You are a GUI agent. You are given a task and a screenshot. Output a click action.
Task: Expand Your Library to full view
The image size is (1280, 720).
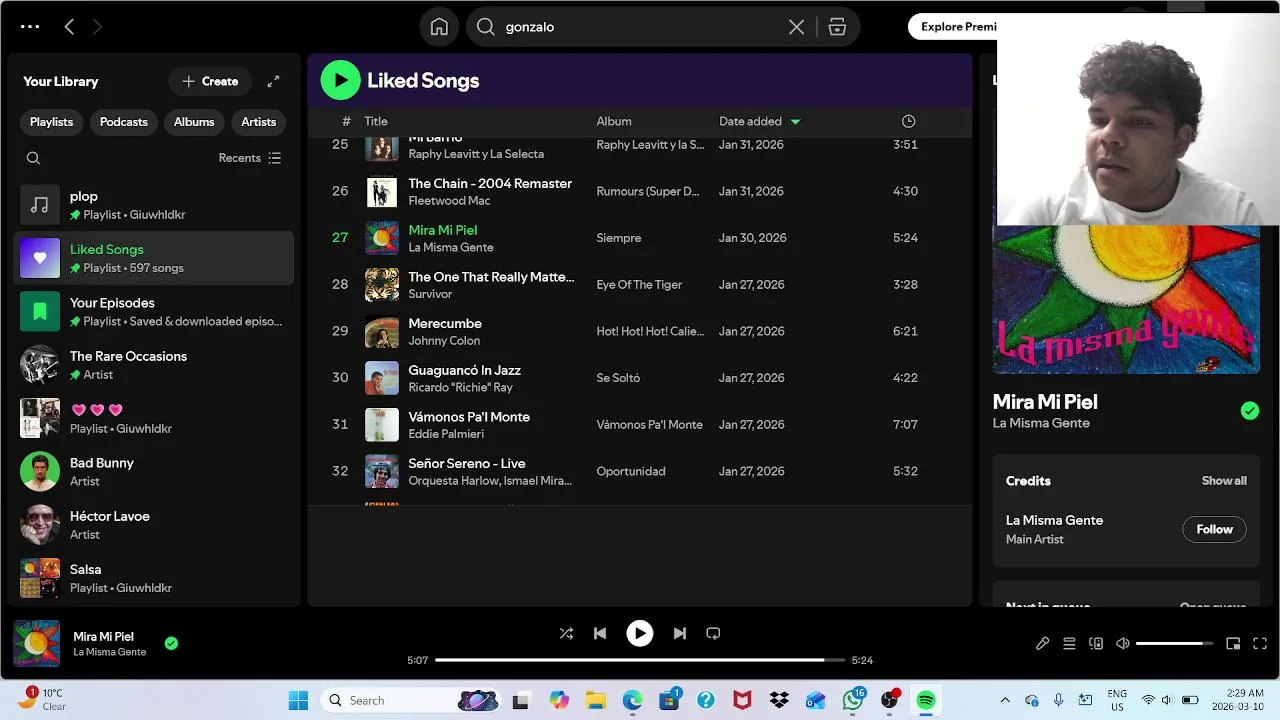coord(273,81)
